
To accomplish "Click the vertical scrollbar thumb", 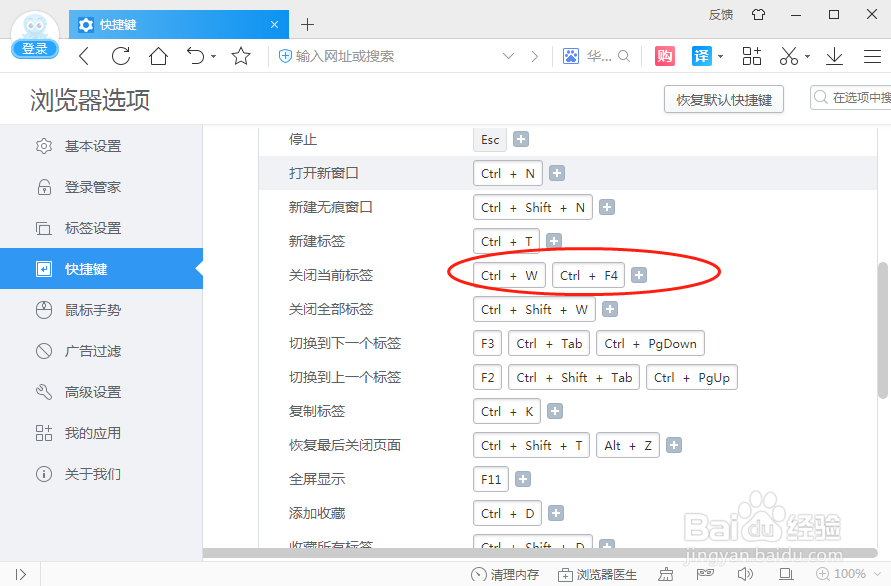I will point(883,330).
